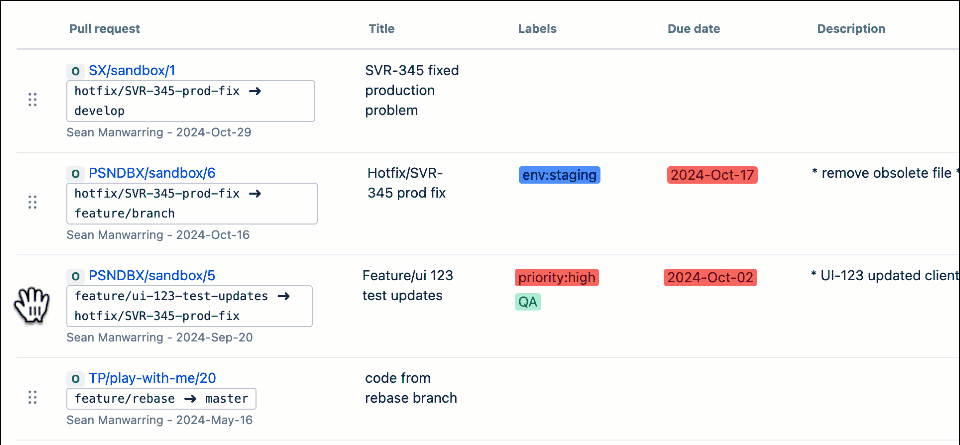Grab the drag handle for SX/sandbox/1 row
The width and height of the screenshot is (960, 445).
click(x=32, y=100)
